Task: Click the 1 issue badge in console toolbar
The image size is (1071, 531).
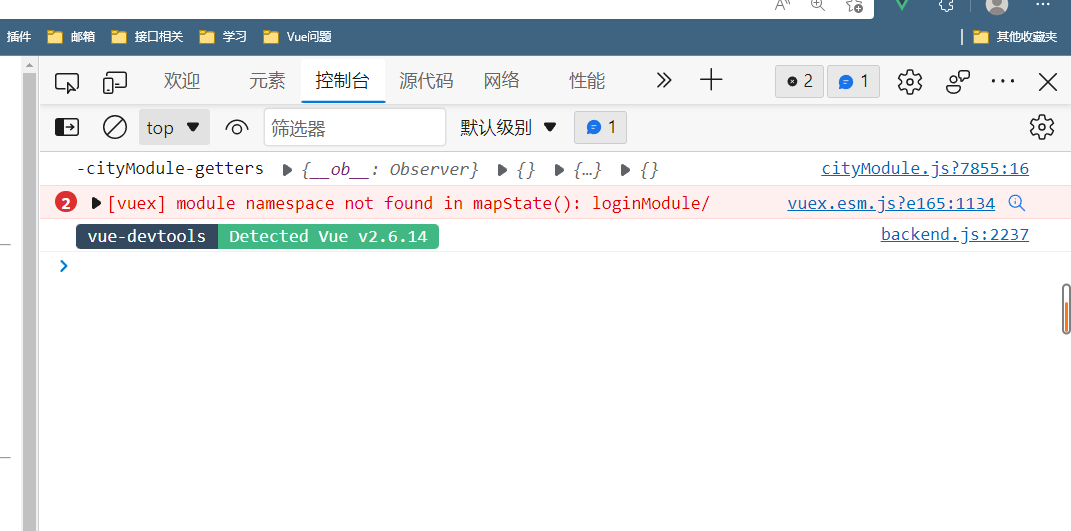Action: click(x=600, y=127)
